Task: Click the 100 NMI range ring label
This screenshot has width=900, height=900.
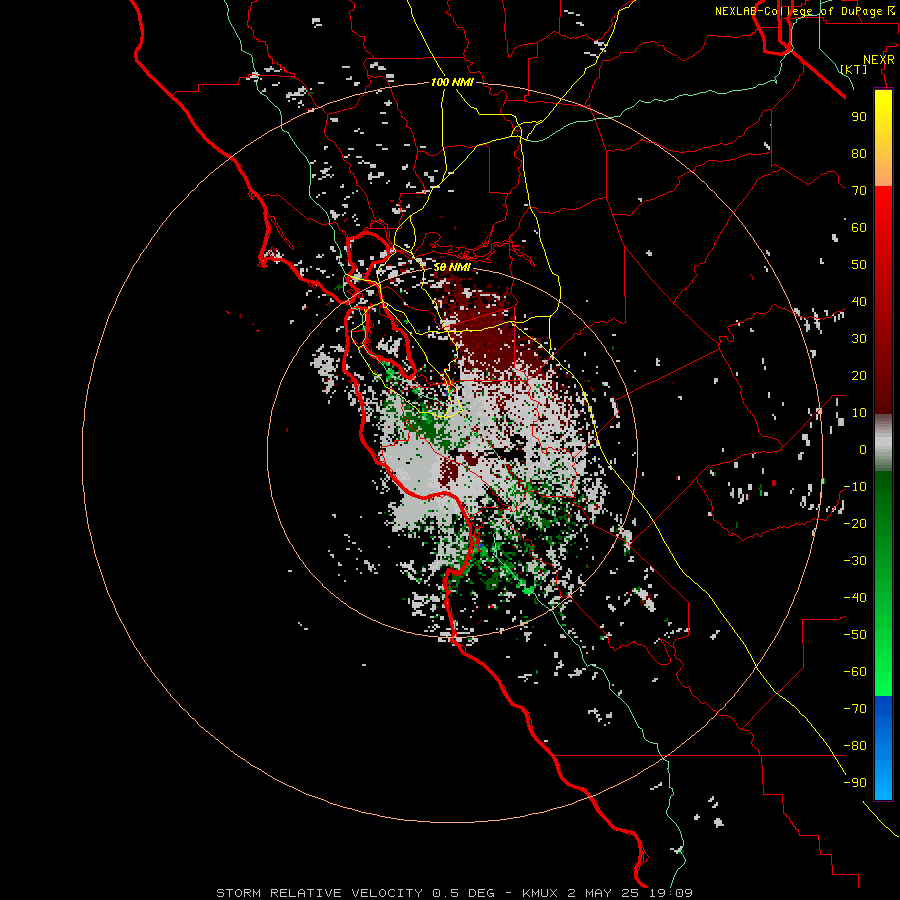Action: coord(452,82)
